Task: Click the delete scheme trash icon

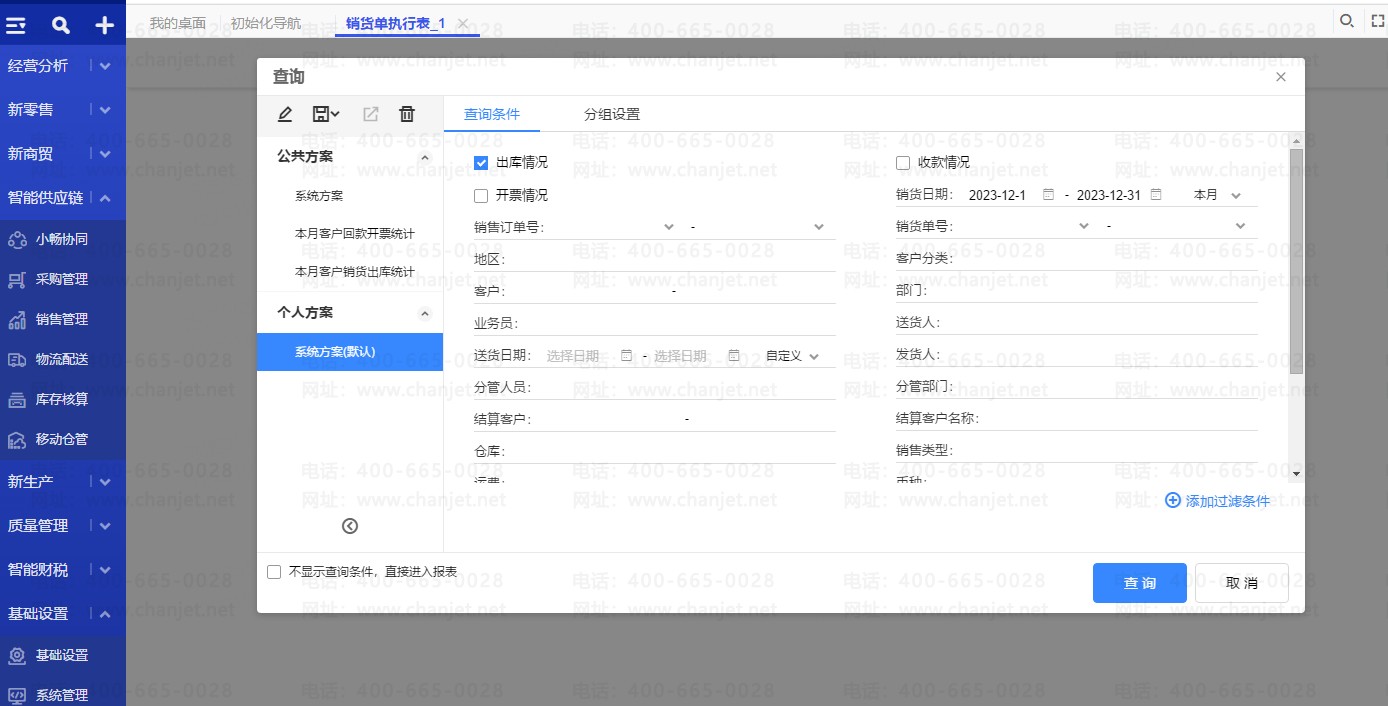Action: 407,115
